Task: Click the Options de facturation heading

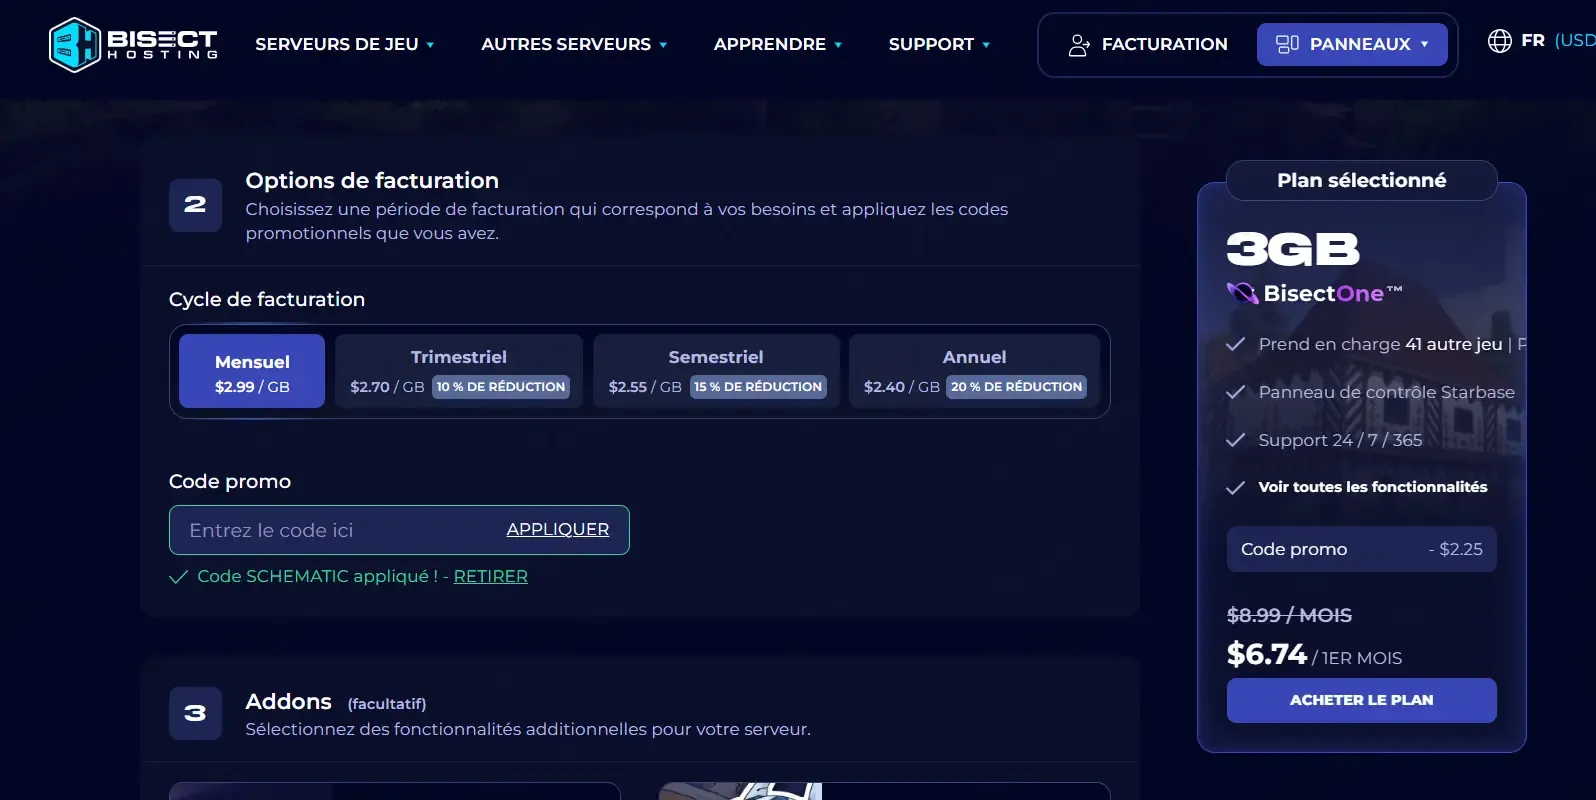Action: tap(372, 180)
